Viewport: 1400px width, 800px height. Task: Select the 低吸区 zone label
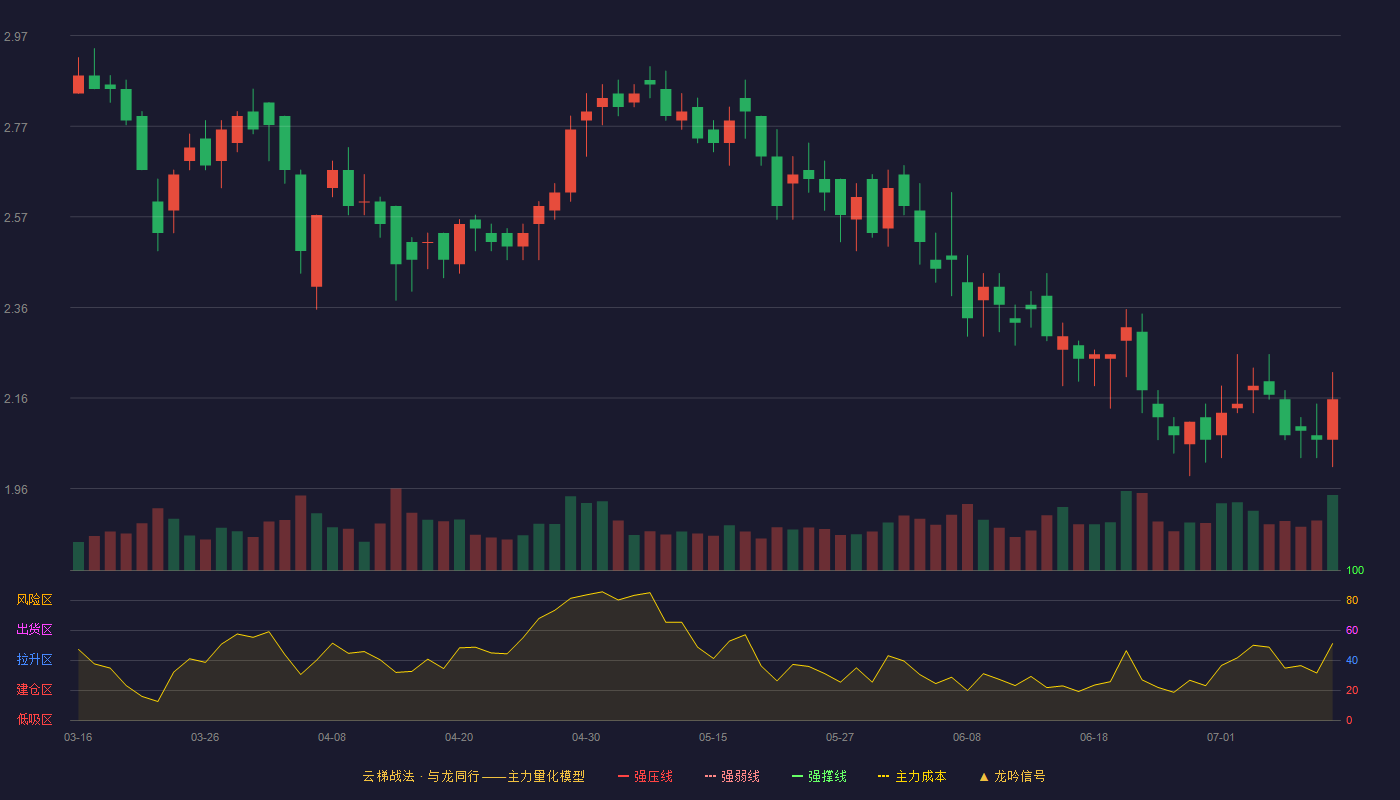34,720
